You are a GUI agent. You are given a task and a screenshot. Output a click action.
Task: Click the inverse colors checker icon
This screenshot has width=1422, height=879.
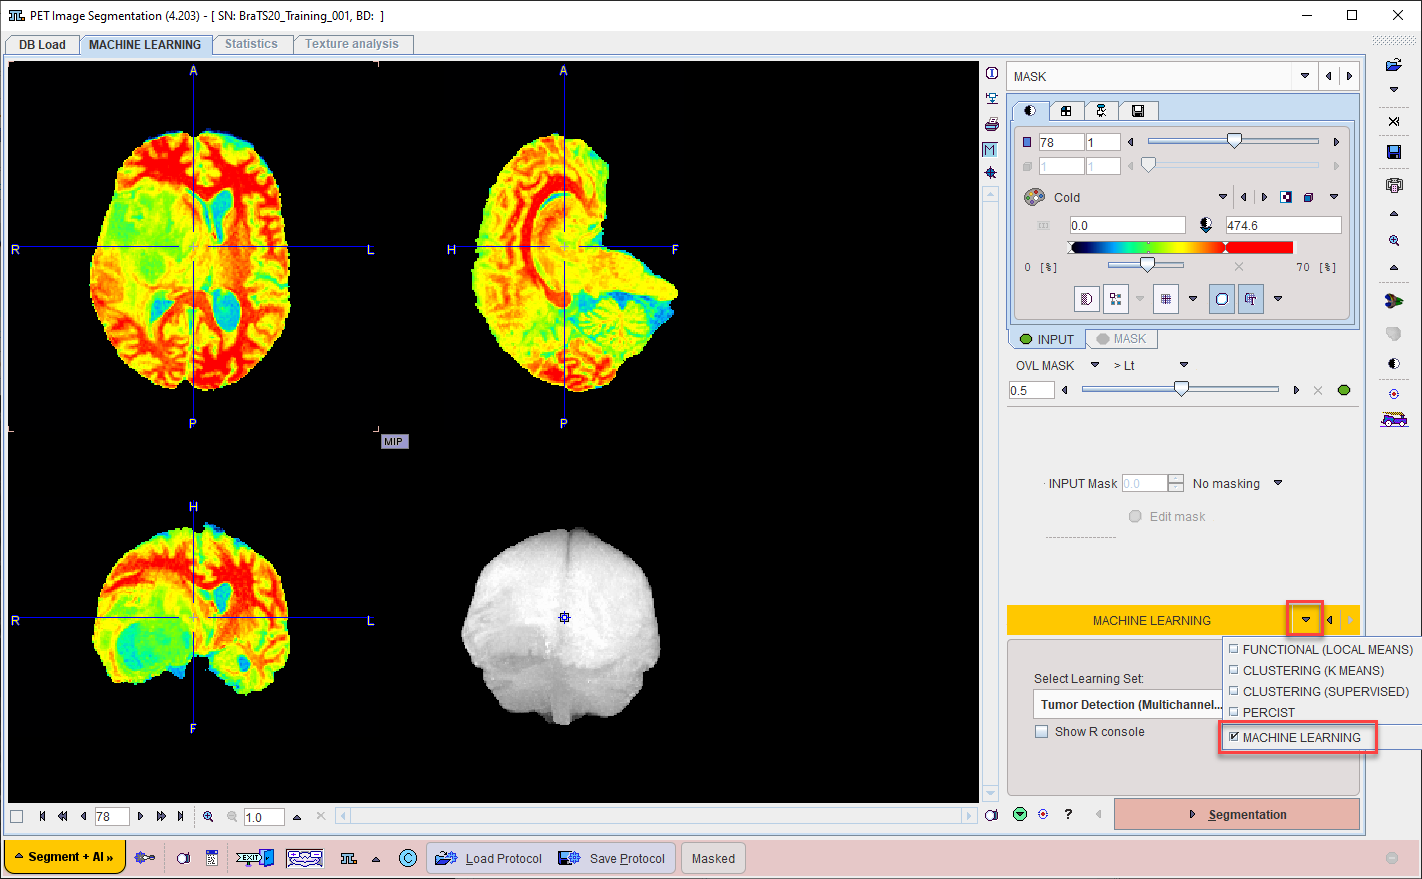coord(1287,197)
